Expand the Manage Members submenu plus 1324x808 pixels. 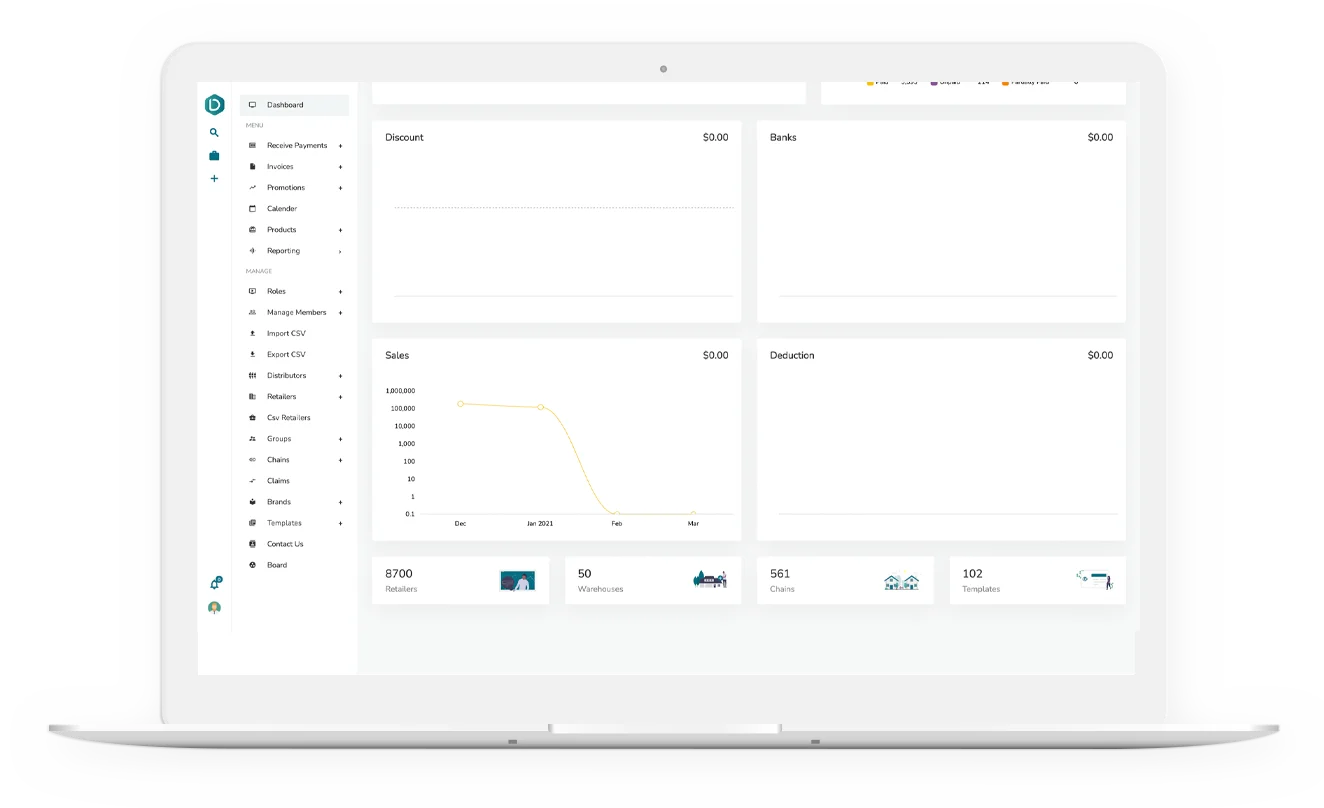pyautogui.click(x=340, y=313)
